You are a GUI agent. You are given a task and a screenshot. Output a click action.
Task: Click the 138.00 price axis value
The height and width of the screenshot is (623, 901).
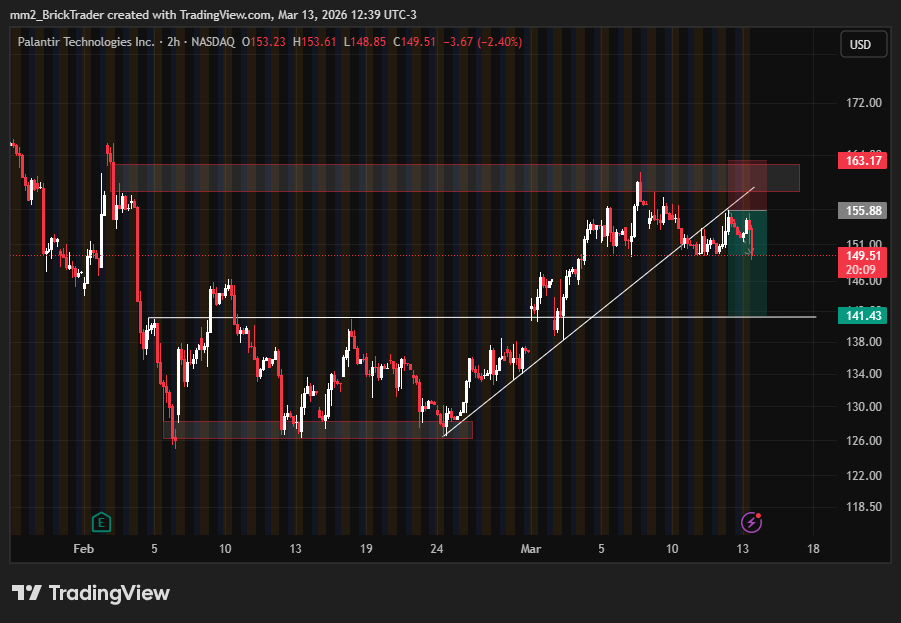coord(864,341)
